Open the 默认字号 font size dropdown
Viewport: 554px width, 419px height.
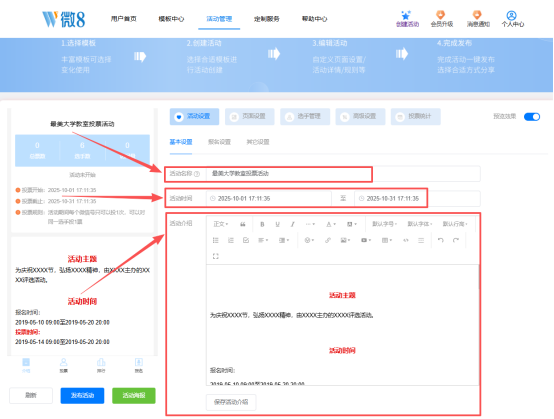(384, 224)
